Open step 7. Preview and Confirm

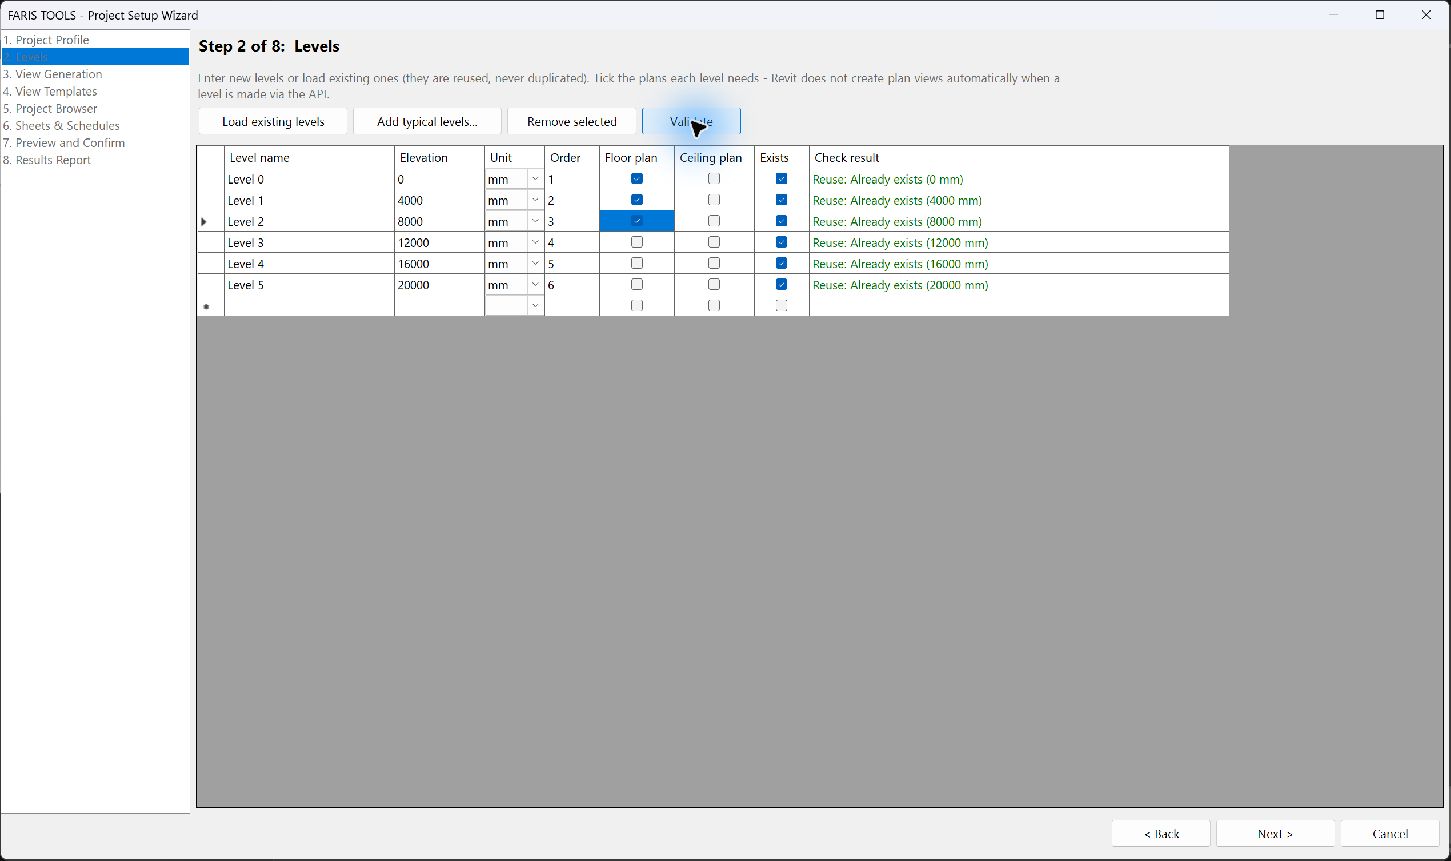[x=64, y=143]
